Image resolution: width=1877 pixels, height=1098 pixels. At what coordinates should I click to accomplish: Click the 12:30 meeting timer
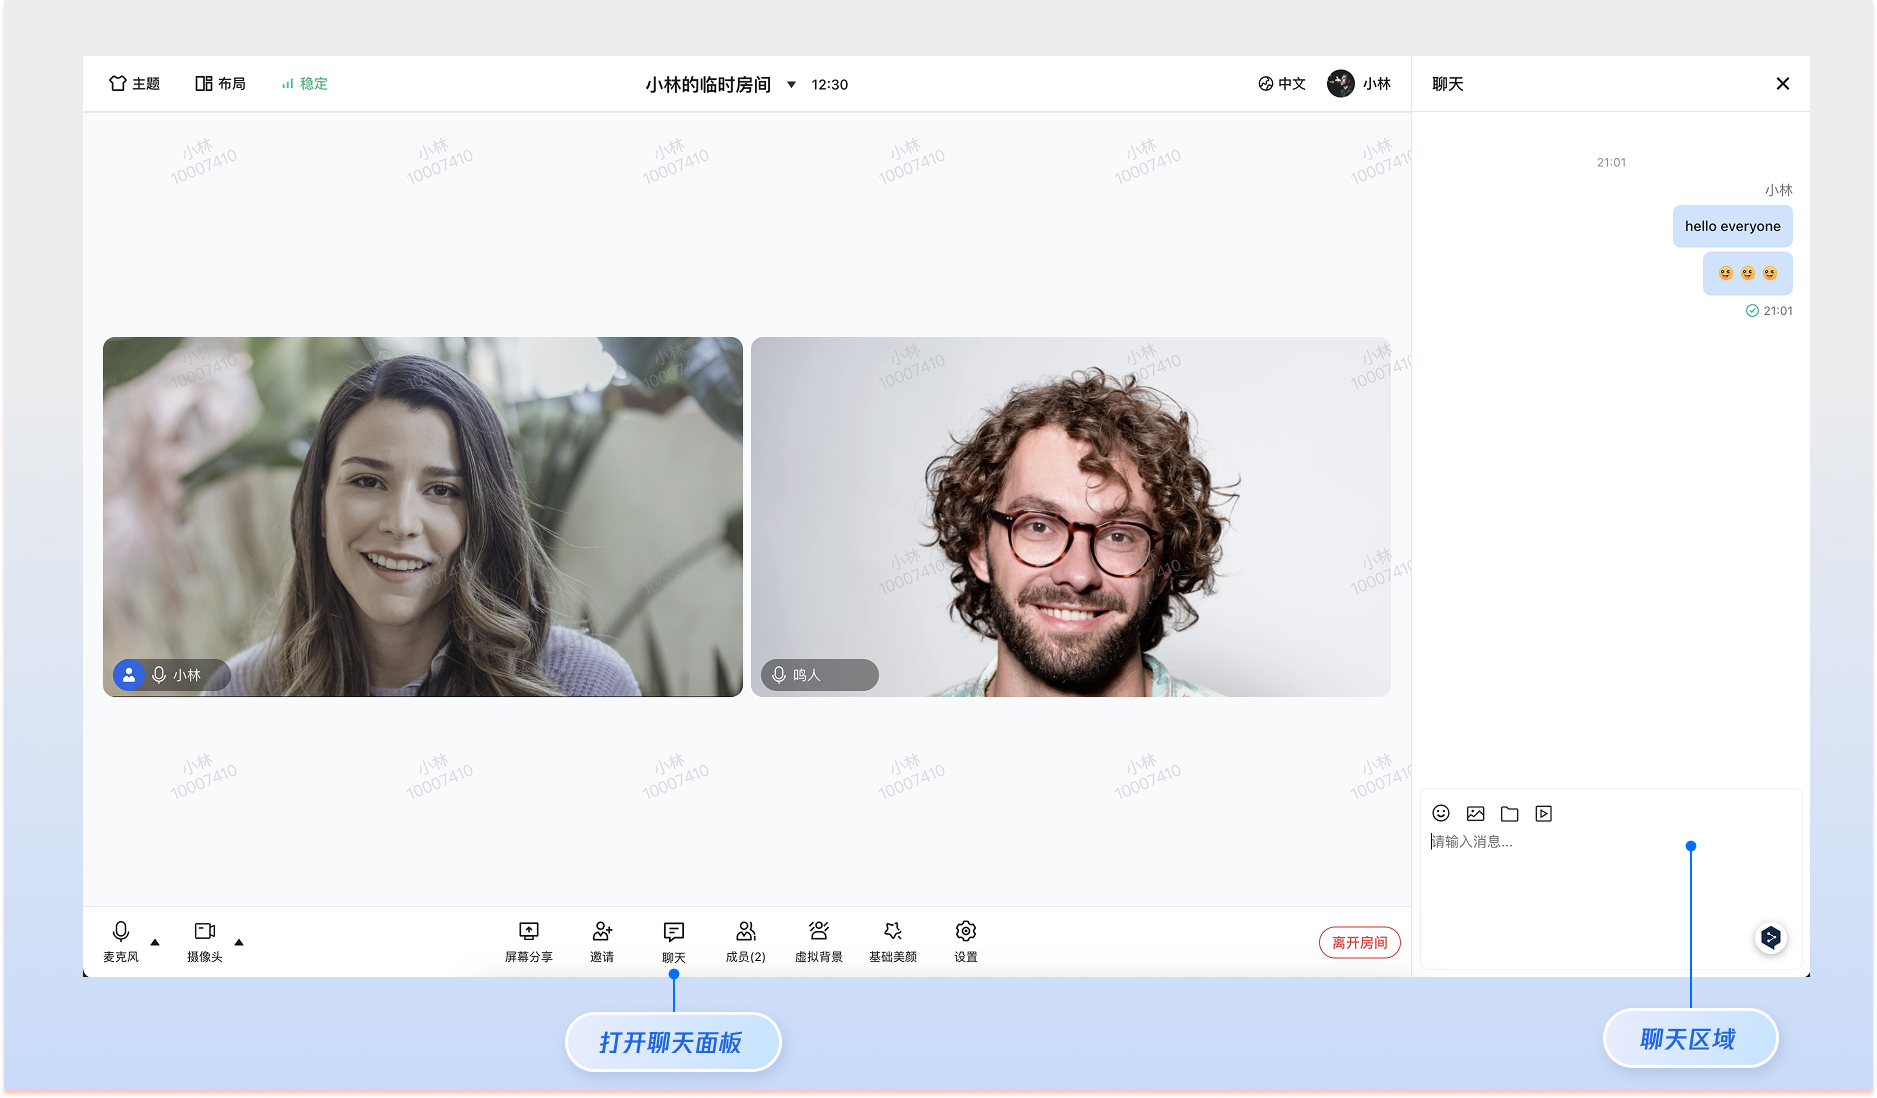click(x=830, y=85)
